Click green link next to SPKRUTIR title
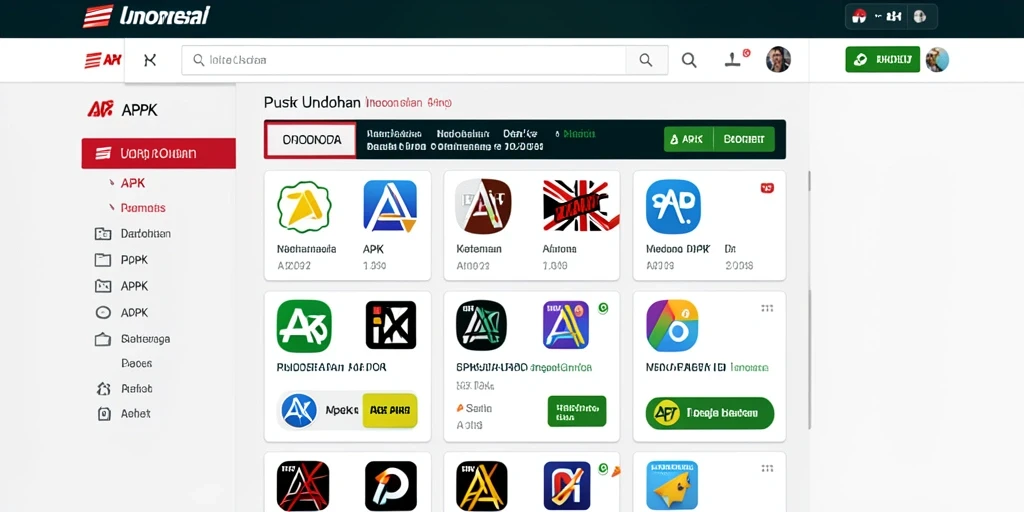Image resolution: width=1024 pixels, height=512 pixels. coord(562,367)
